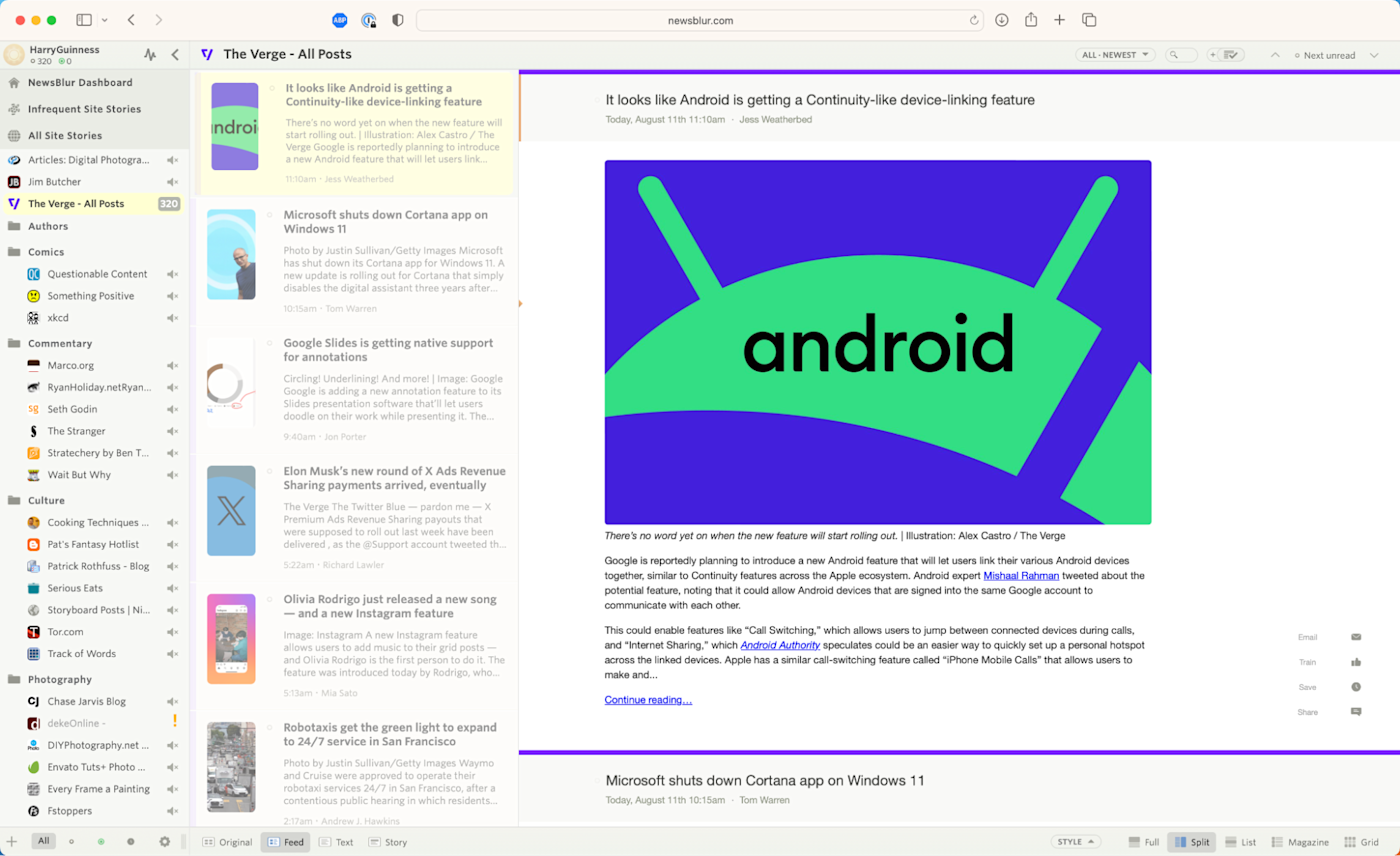Click the Infrequent Site Stories icon
The width and height of the screenshot is (1400, 856).
click(14, 109)
